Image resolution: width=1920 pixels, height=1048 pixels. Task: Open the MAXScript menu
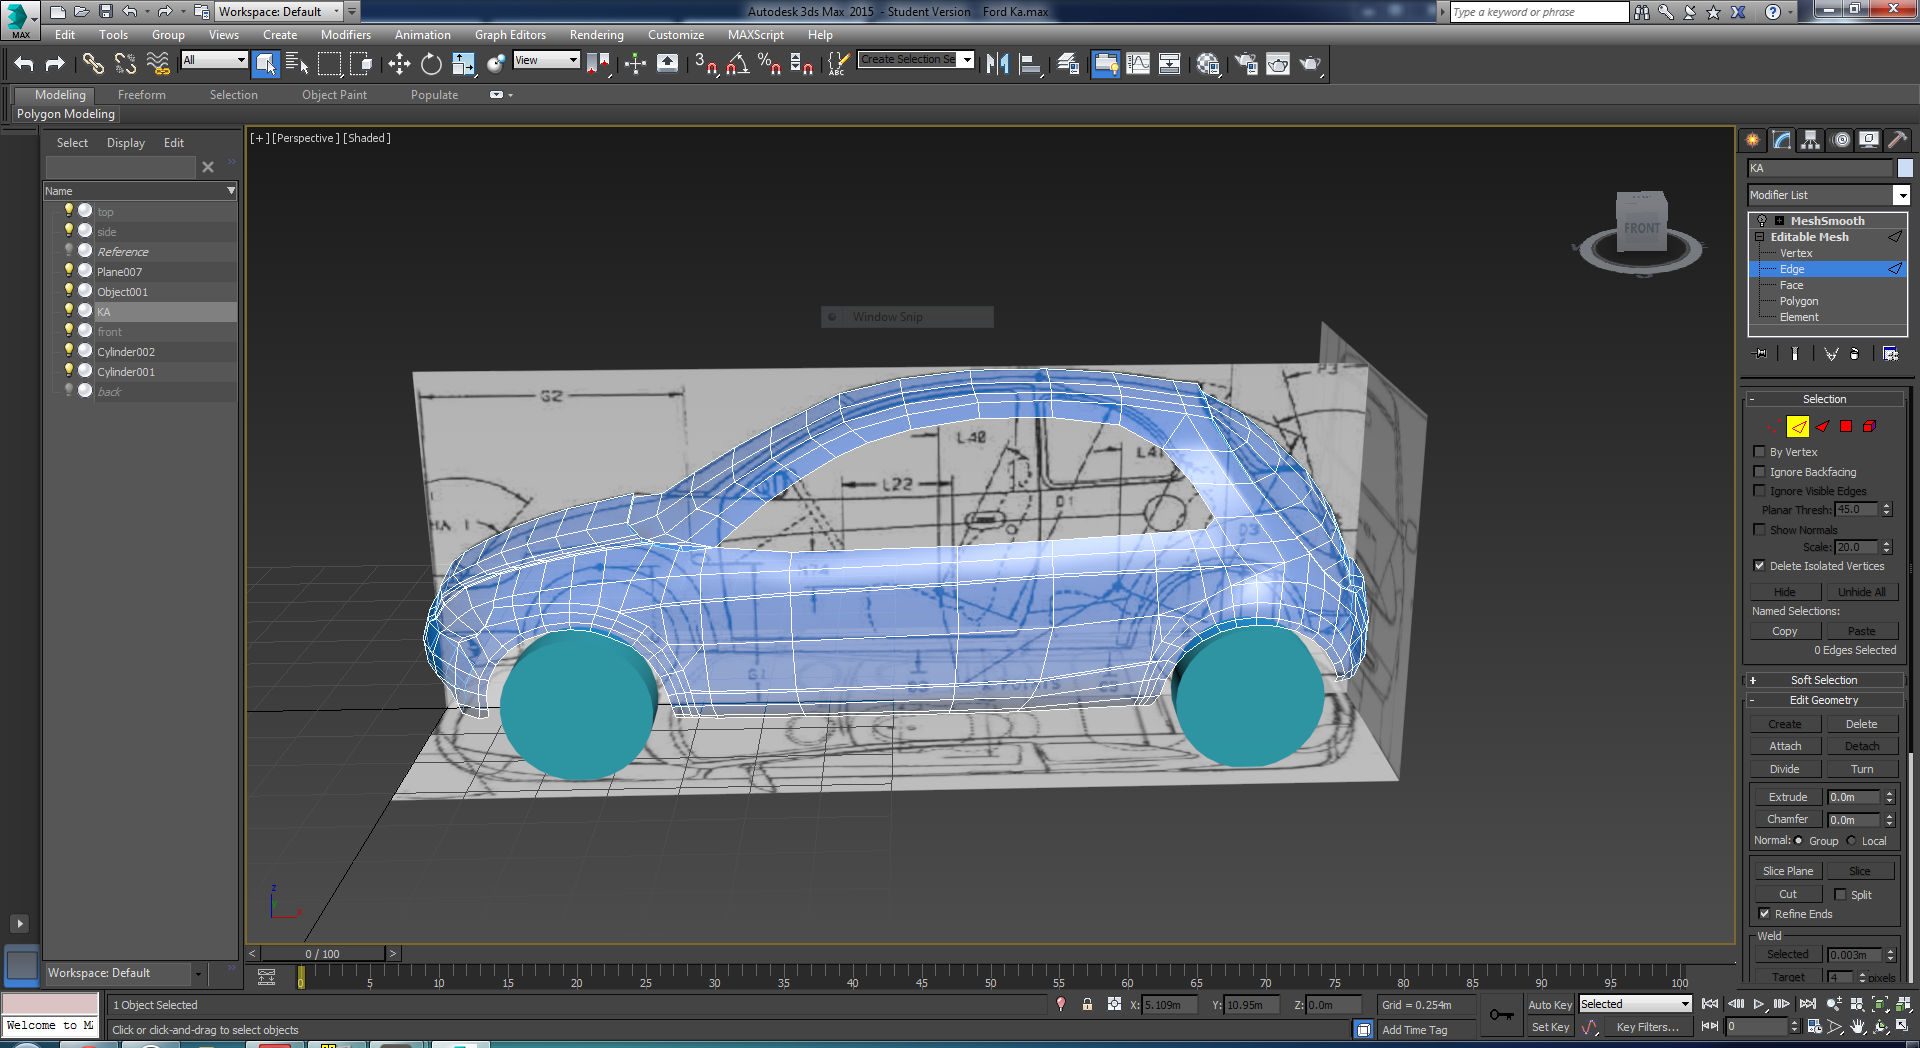point(756,35)
